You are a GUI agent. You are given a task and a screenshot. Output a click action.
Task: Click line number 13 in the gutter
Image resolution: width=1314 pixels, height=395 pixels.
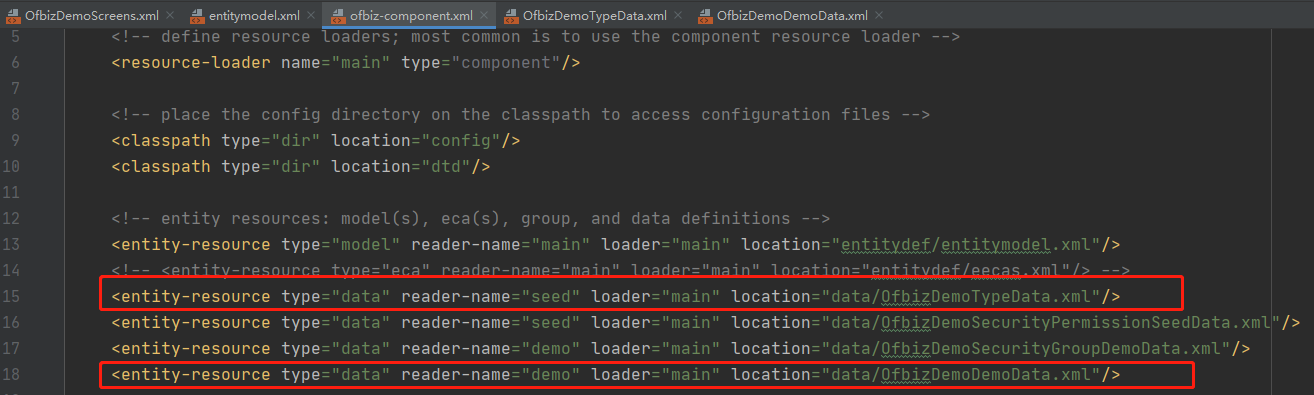(x=11, y=244)
